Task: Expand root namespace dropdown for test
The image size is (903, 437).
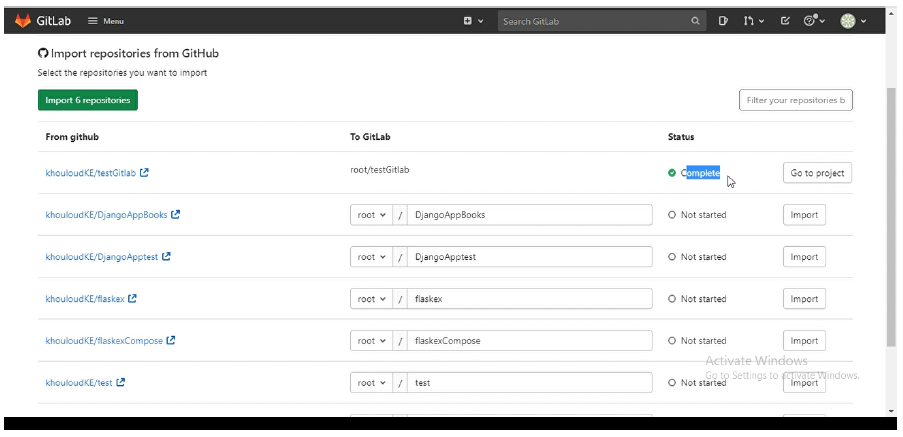Action: point(371,383)
